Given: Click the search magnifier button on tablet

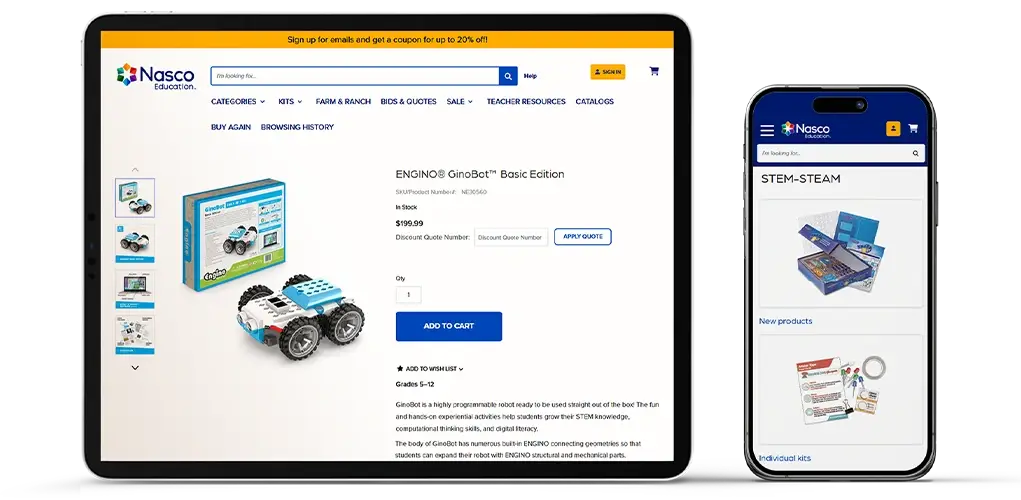Looking at the screenshot, I should (x=508, y=76).
